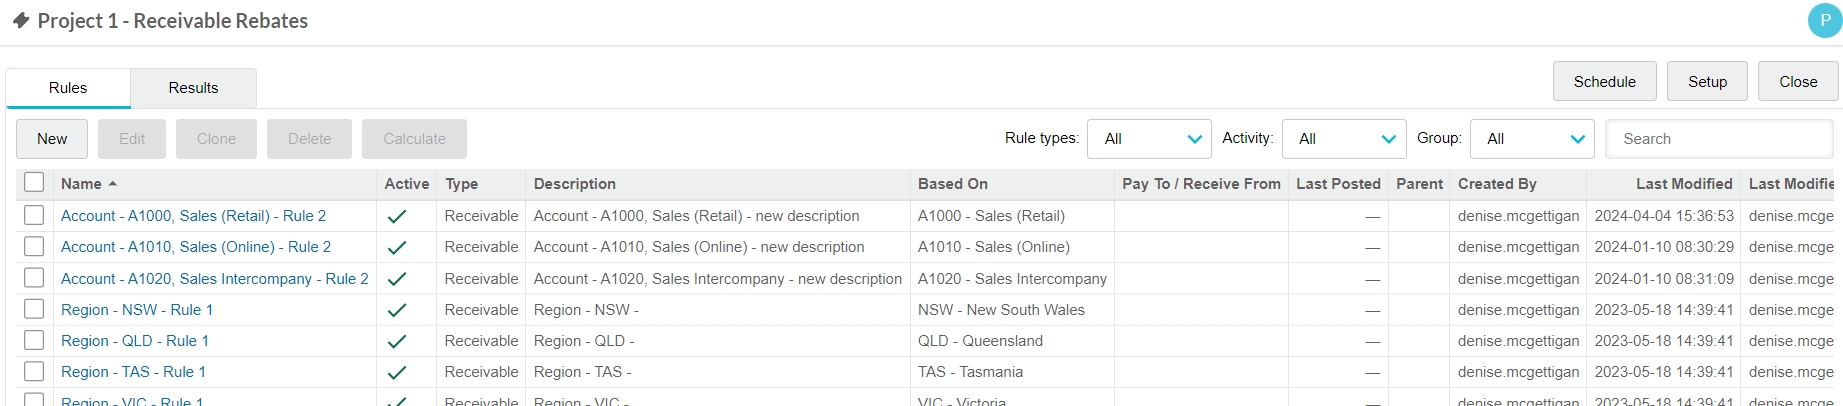Click active checkmark for Account A1000 rule

click(x=397, y=216)
